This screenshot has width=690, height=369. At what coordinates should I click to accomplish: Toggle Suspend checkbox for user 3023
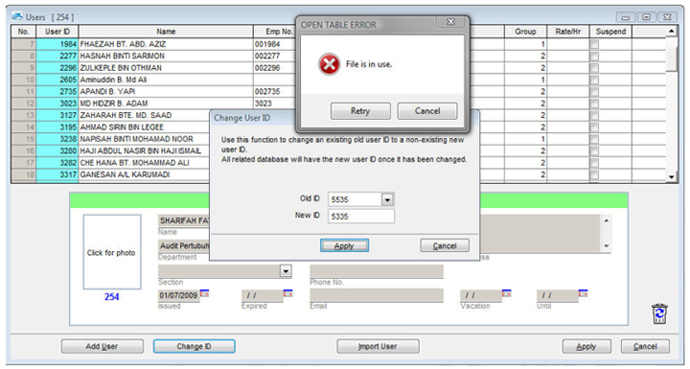[x=594, y=104]
